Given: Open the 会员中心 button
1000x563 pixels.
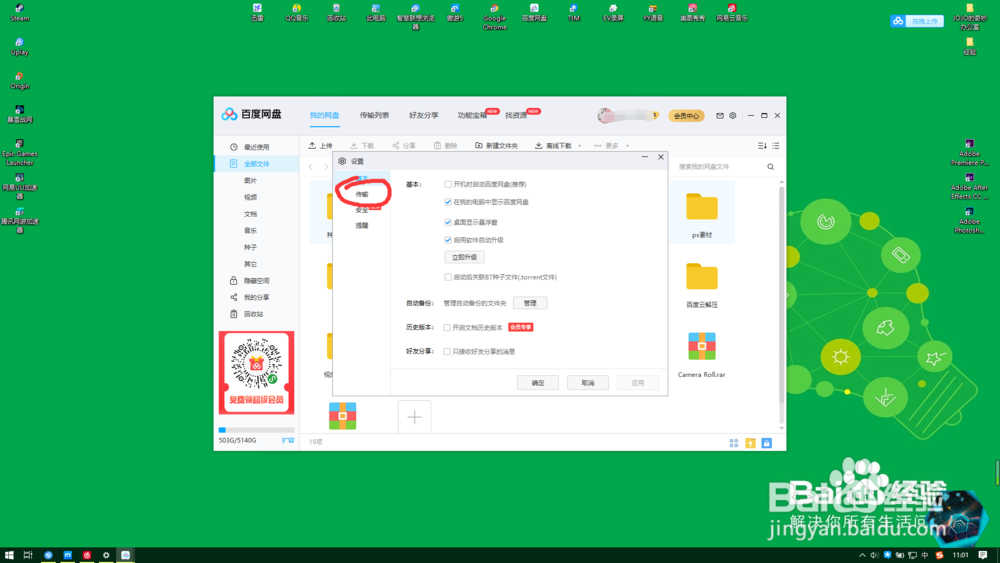Looking at the screenshot, I should click(686, 116).
